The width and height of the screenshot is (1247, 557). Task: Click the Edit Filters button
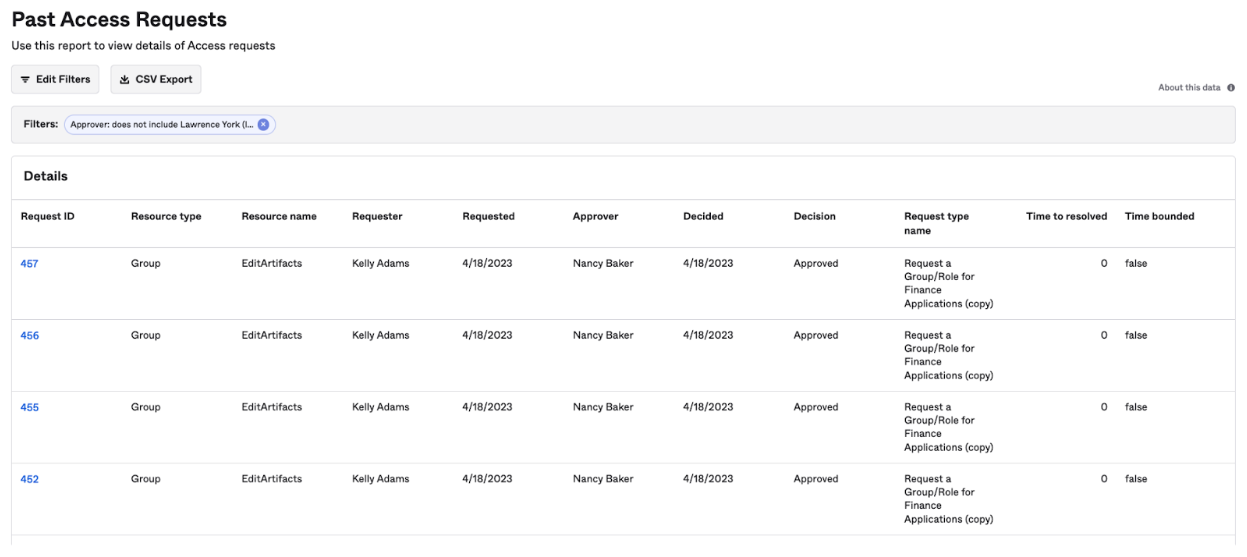click(55, 80)
